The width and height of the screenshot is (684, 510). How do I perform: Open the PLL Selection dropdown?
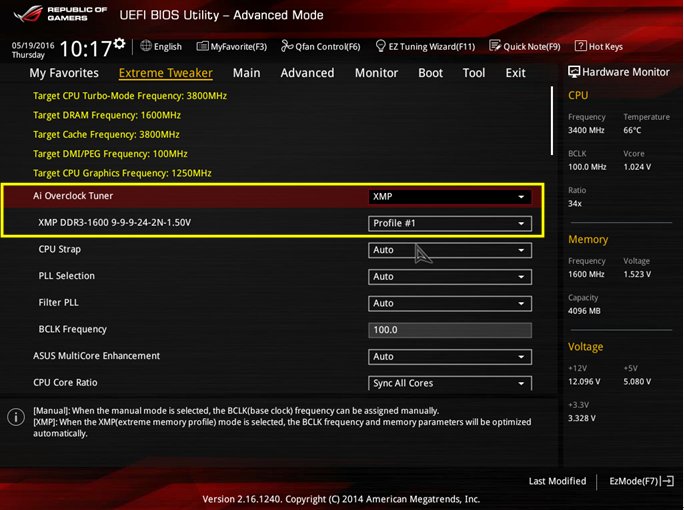[449, 277]
